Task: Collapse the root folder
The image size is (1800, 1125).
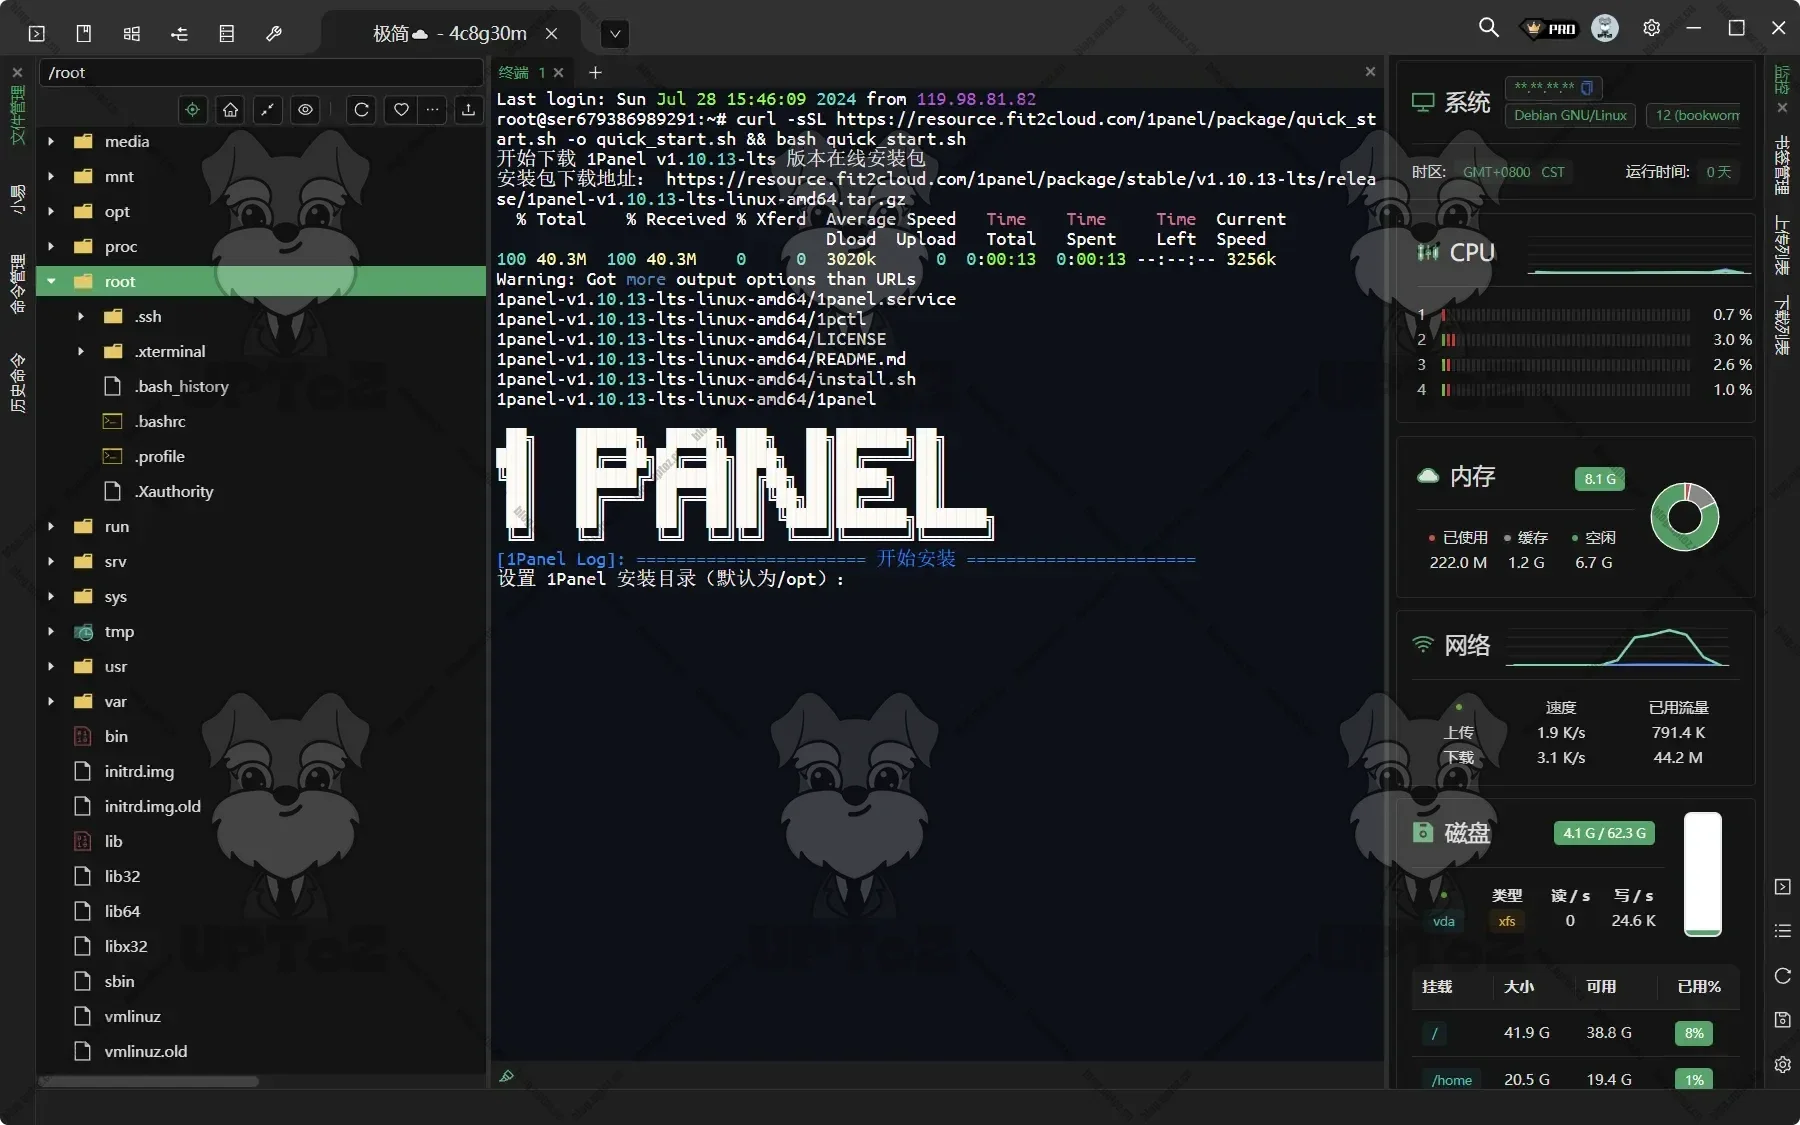Action: point(51,281)
